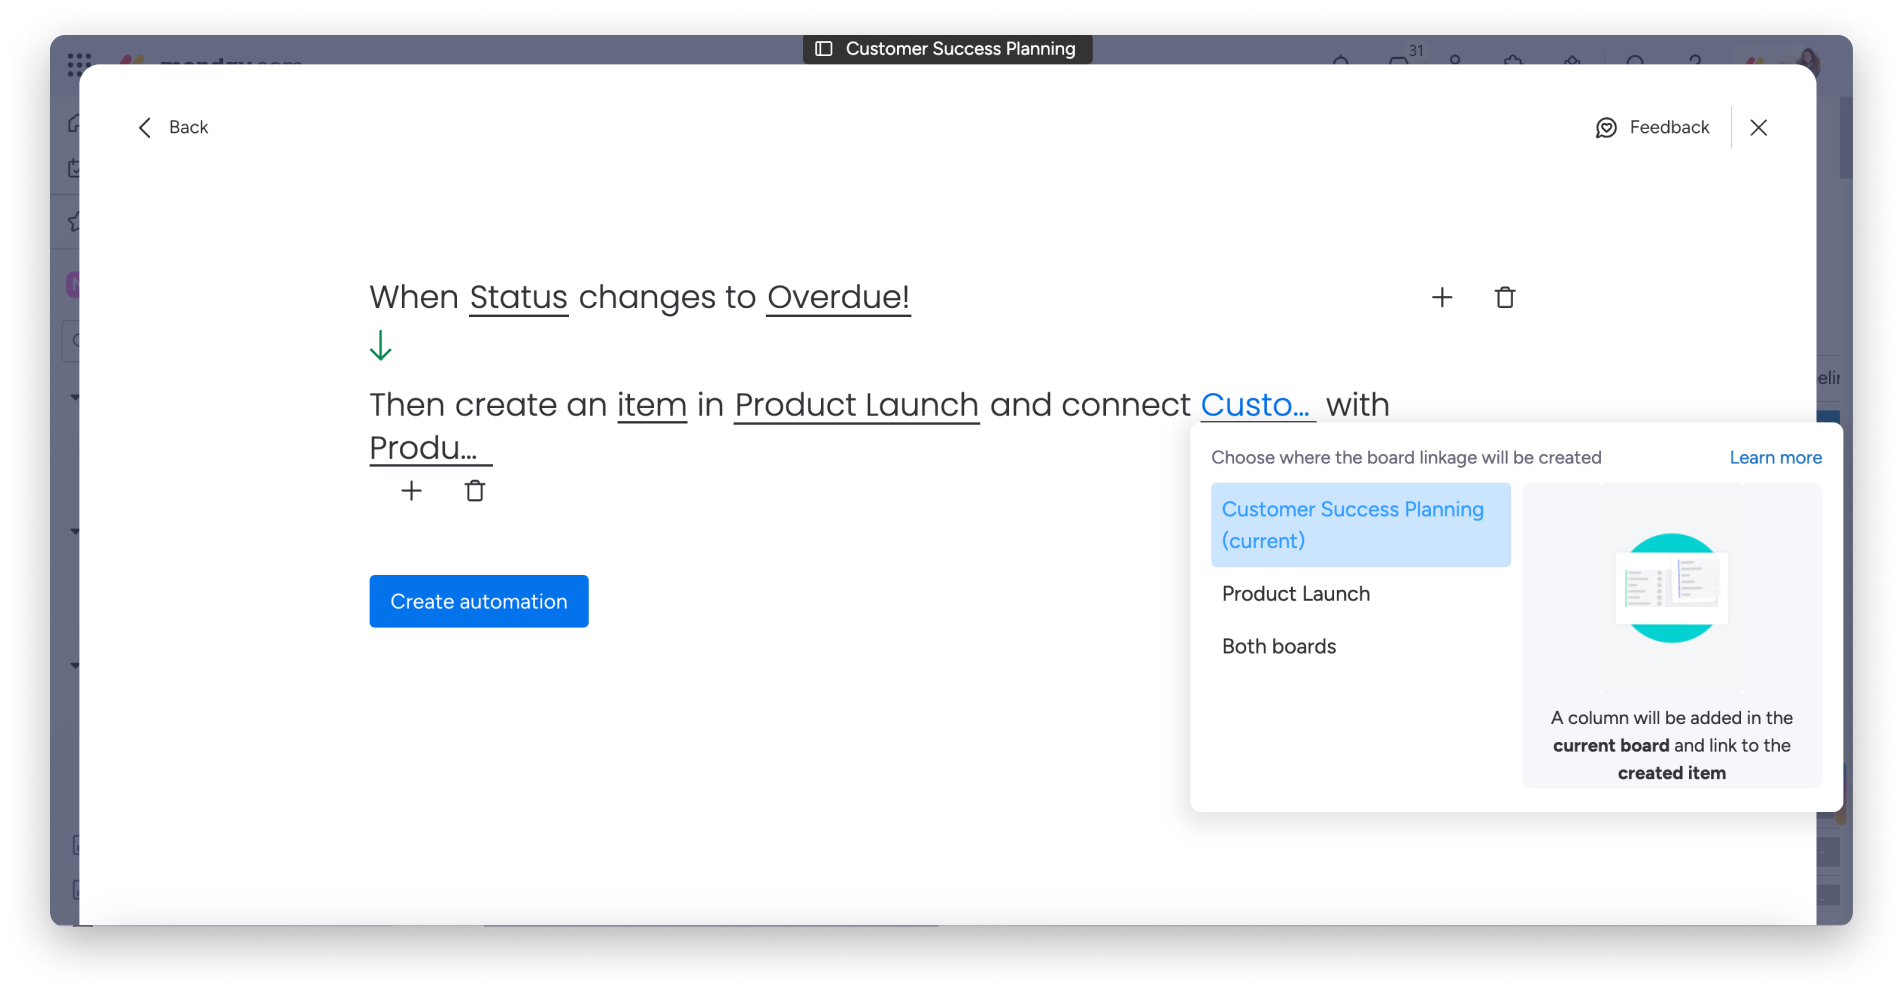Close the automation builder dialog
1903x992 pixels.
(1759, 127)
